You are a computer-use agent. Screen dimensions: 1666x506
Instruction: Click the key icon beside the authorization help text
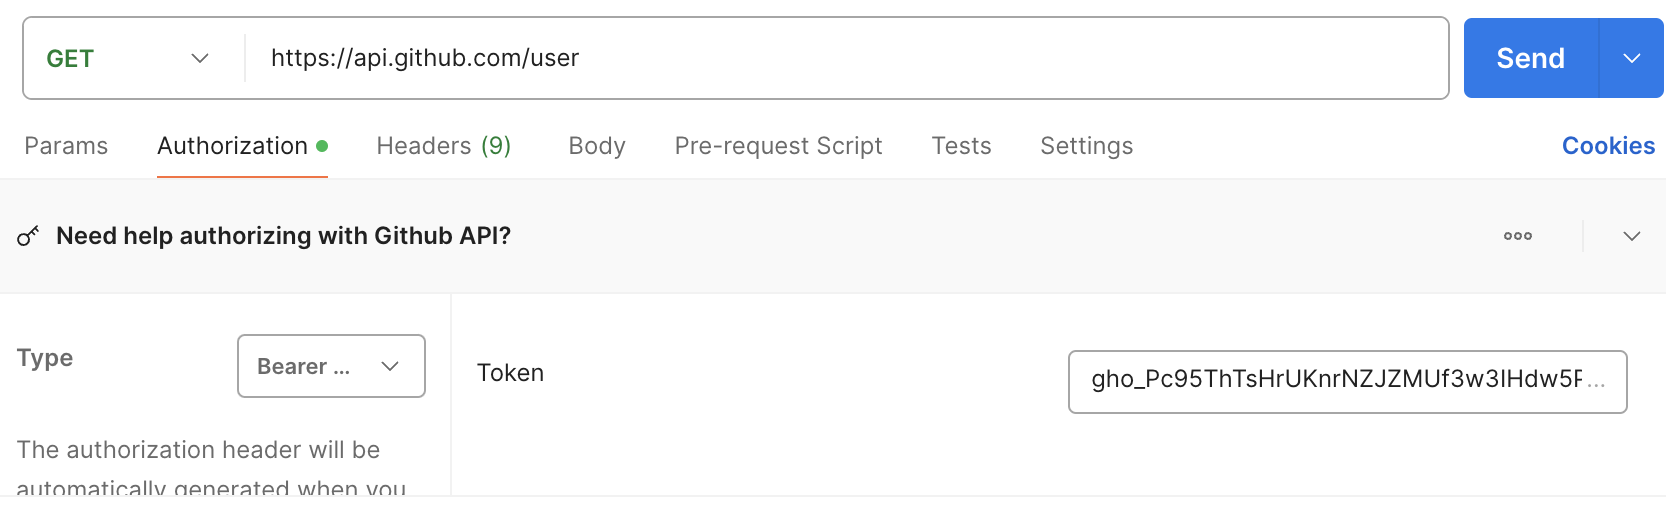point(28,236)
